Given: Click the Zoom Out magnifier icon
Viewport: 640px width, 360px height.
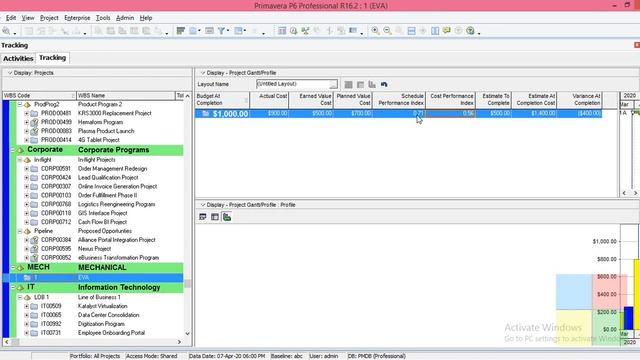Looking at the screenshot, I should (387, 31).
